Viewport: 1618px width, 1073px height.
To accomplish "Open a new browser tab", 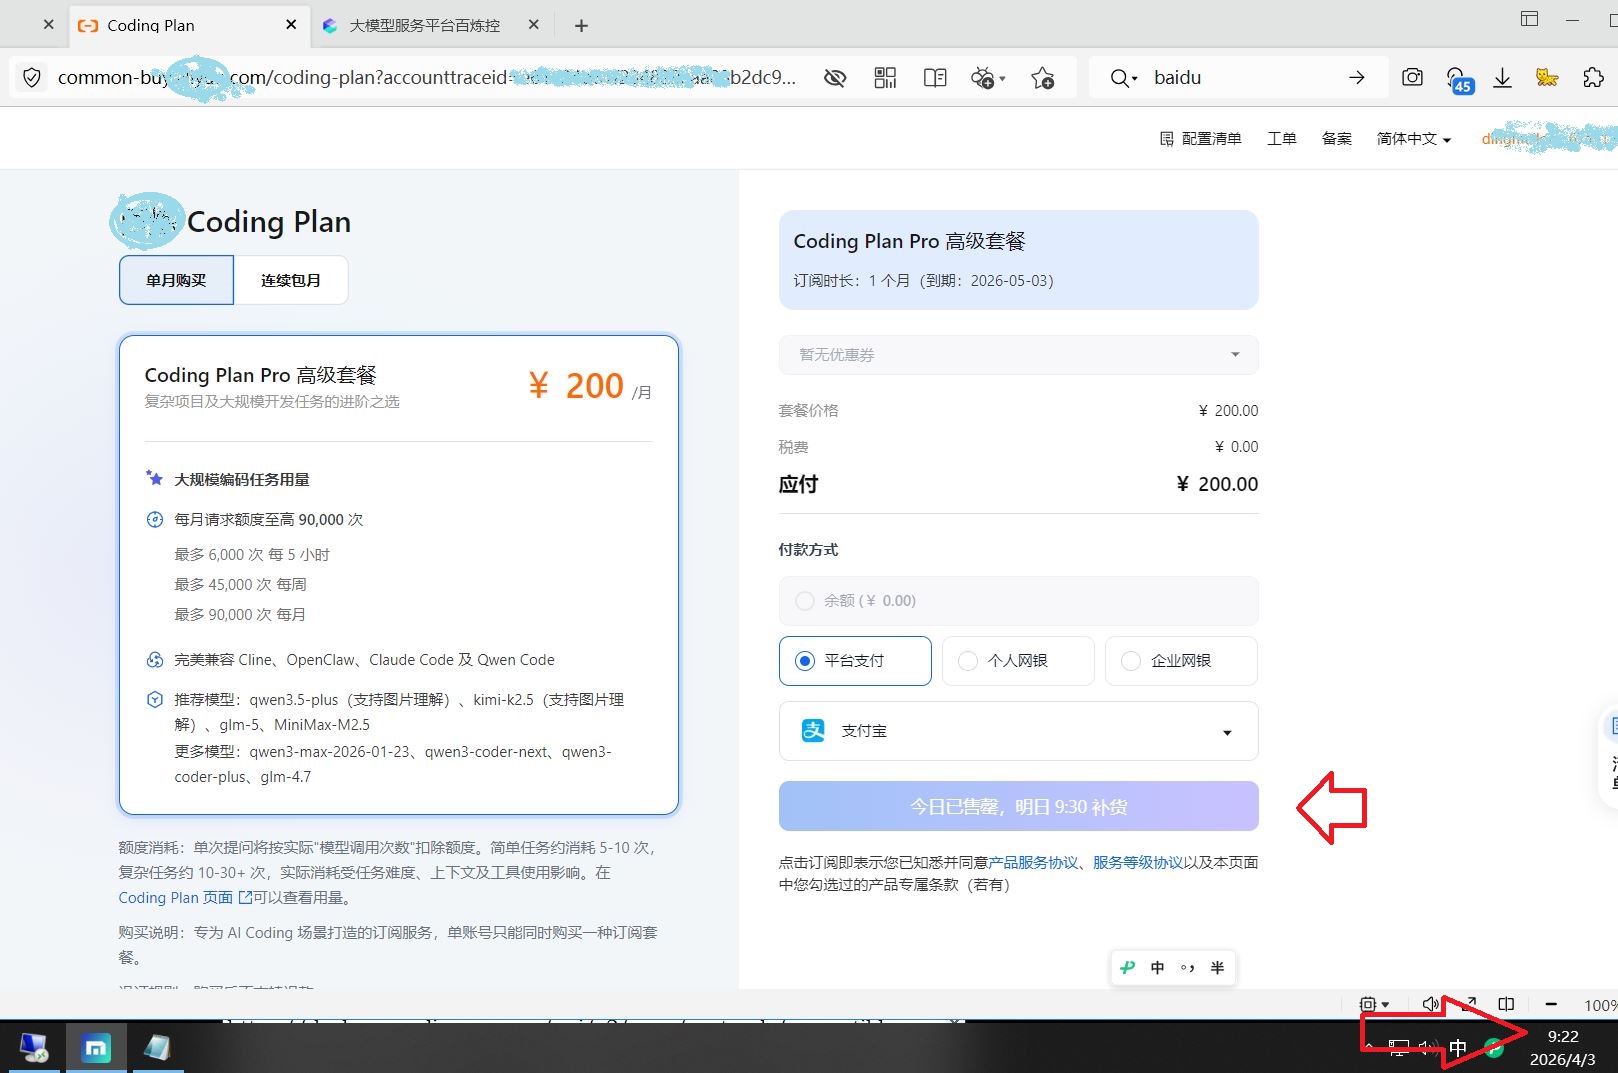I will pyautogui.click(x=581, y=26).
